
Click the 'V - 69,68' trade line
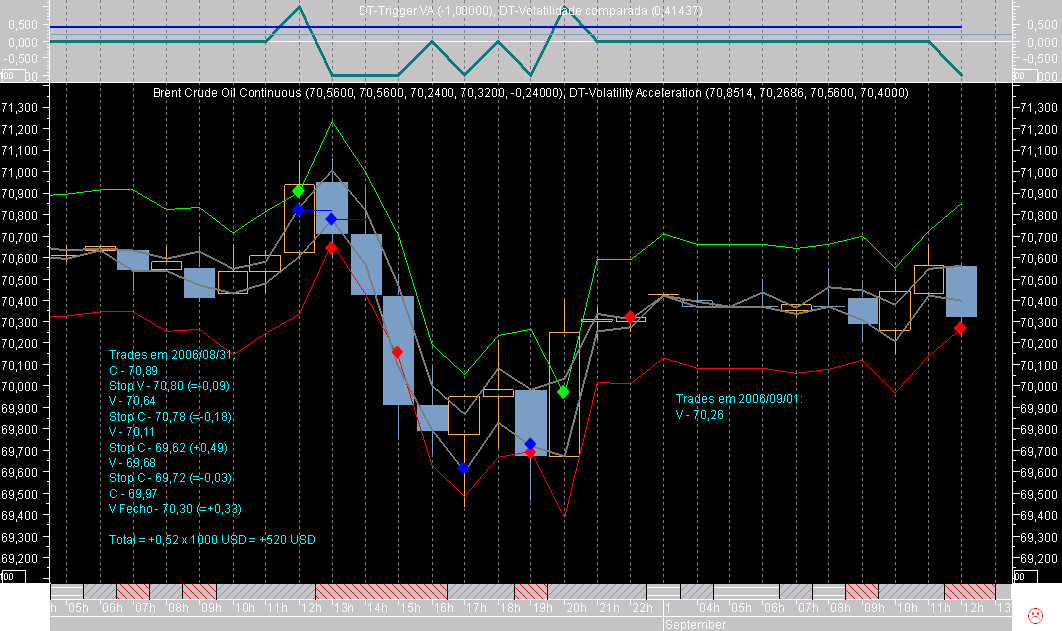click(133, 463)
